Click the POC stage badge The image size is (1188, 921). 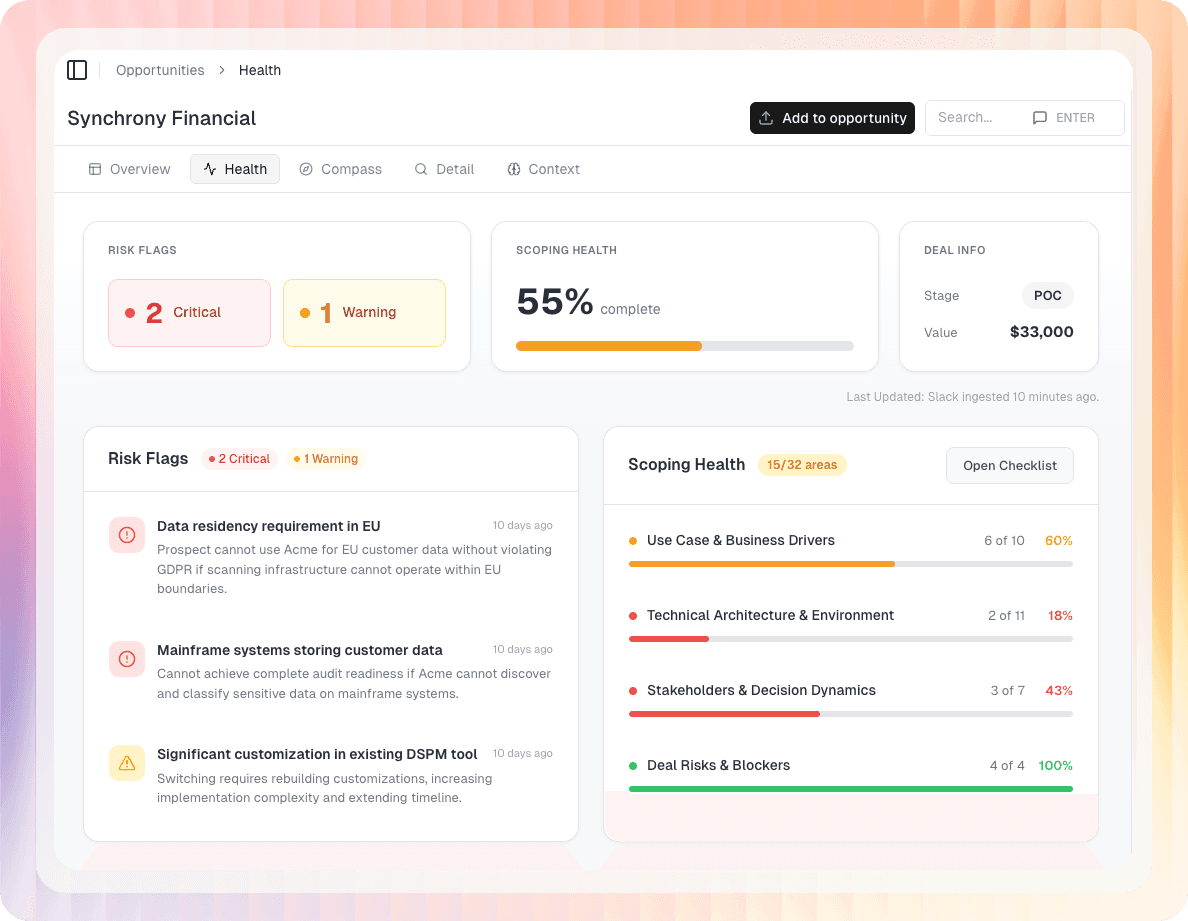pos(1048,295)
